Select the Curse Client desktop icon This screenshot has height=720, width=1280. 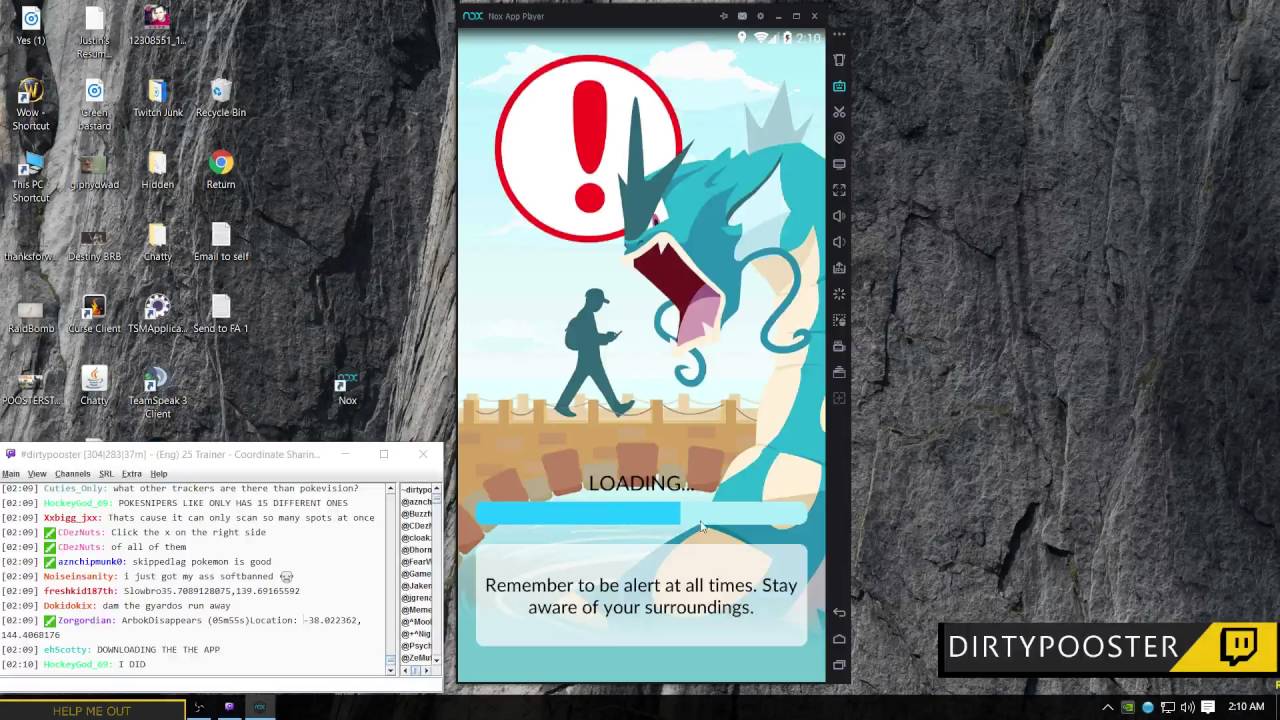(94, 314)
